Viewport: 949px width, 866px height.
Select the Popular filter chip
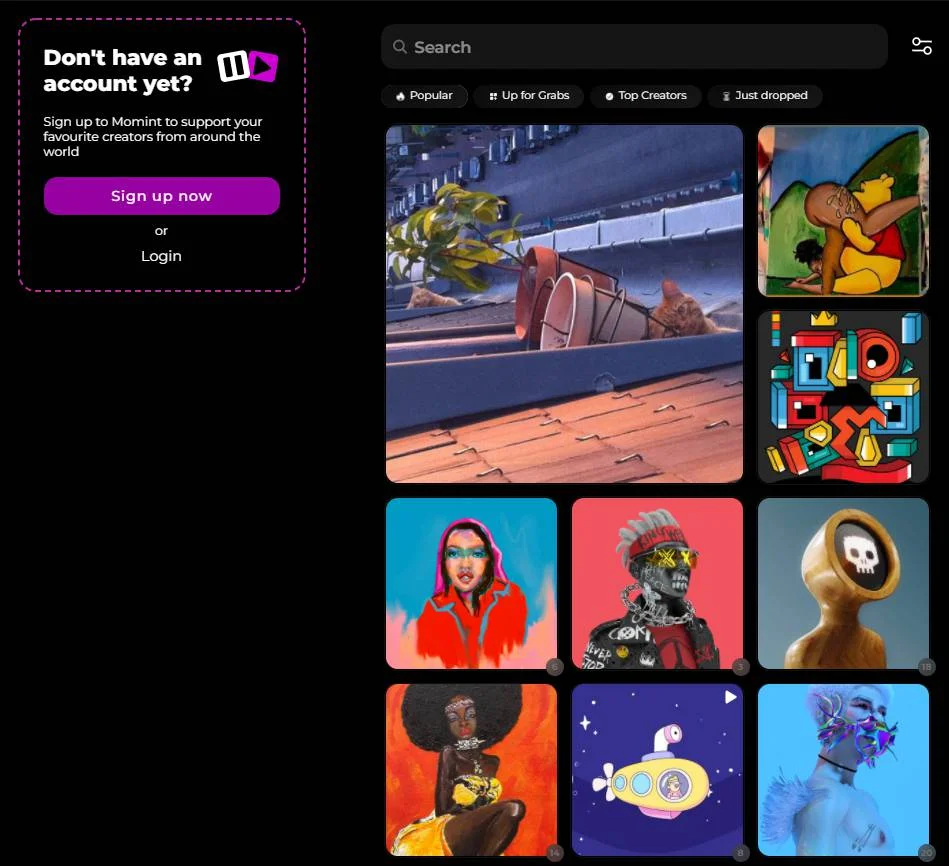tap(424, 96)
